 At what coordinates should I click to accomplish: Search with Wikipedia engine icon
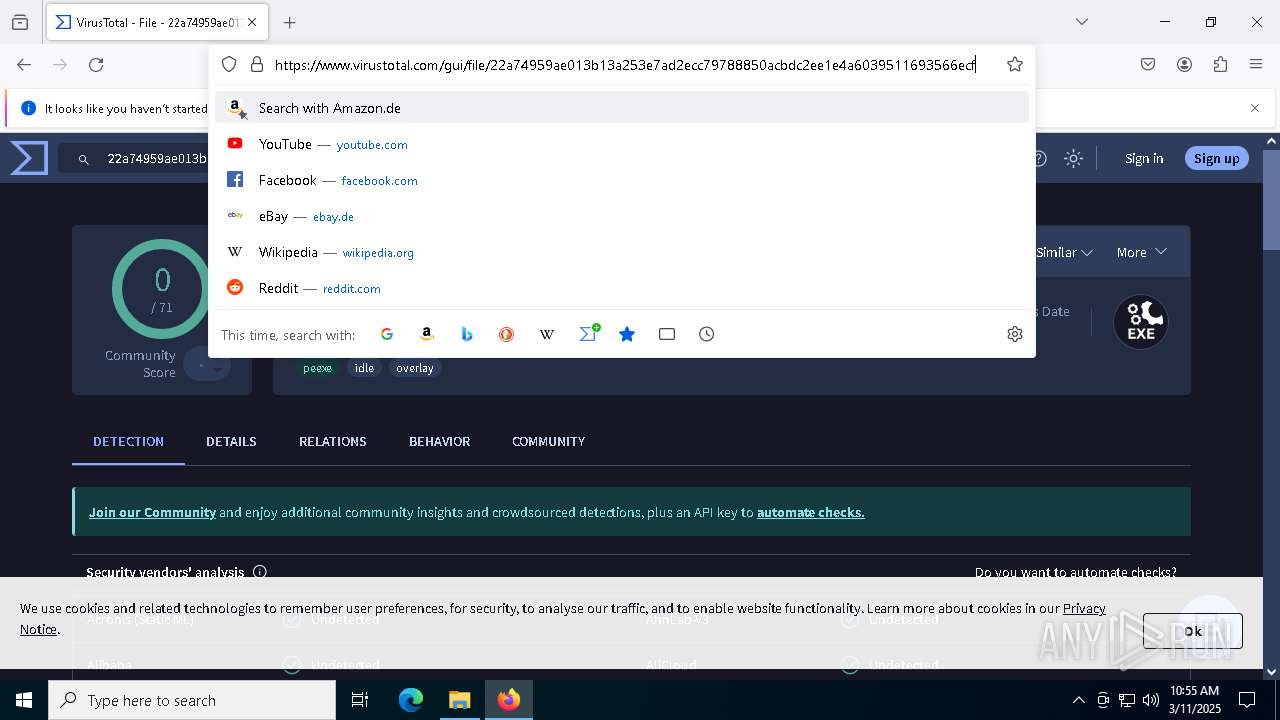(x=547, y=334)
